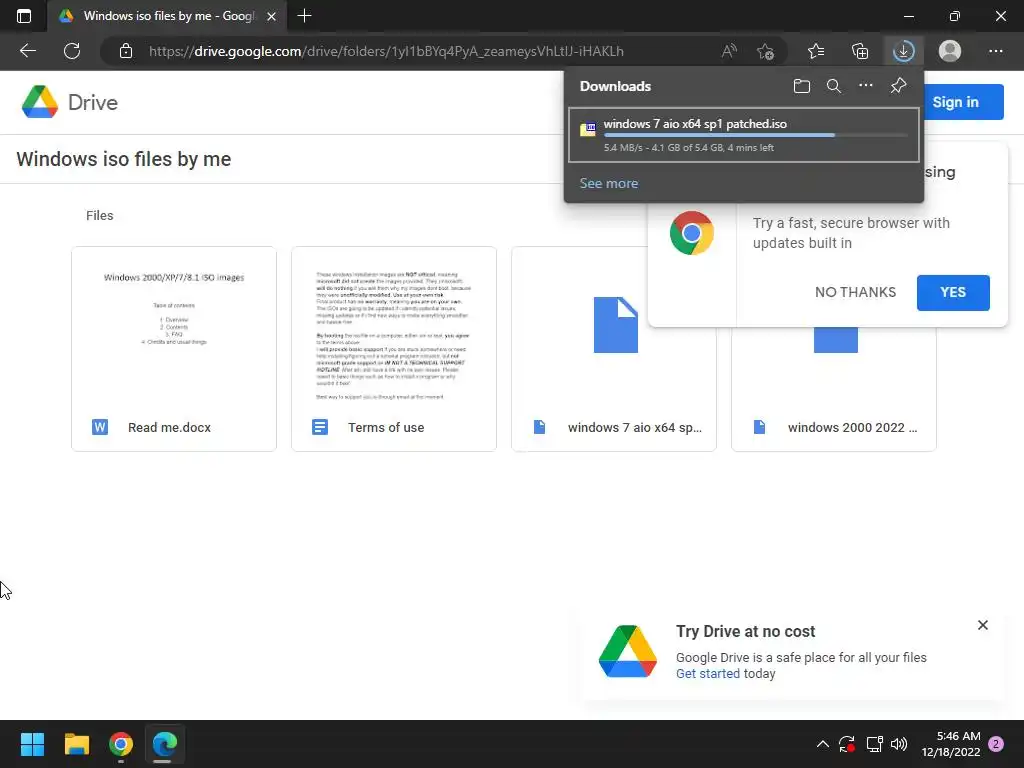Viewport: 1024px width, 768px height.
Task: Open the tab actions menu icon
Action: click(x=24, y=16)
